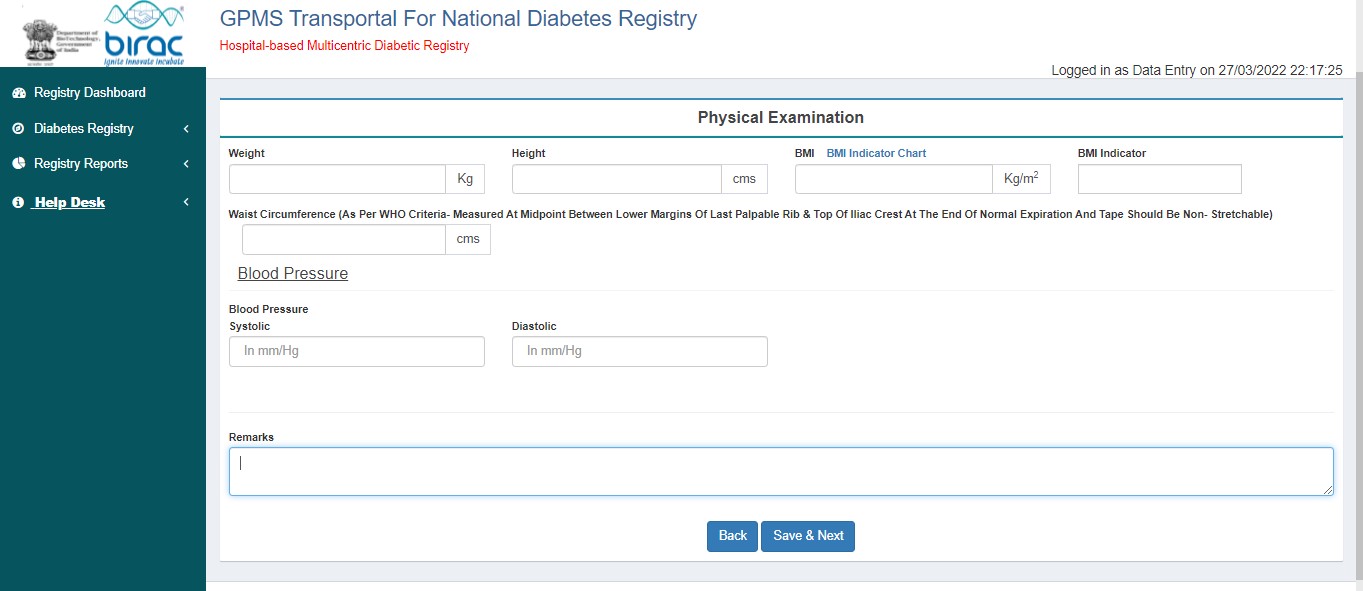This screenshot has width=1363, height=591.
Task: Open Registry Dashboard from the sidebar
Action: (89, 92)
